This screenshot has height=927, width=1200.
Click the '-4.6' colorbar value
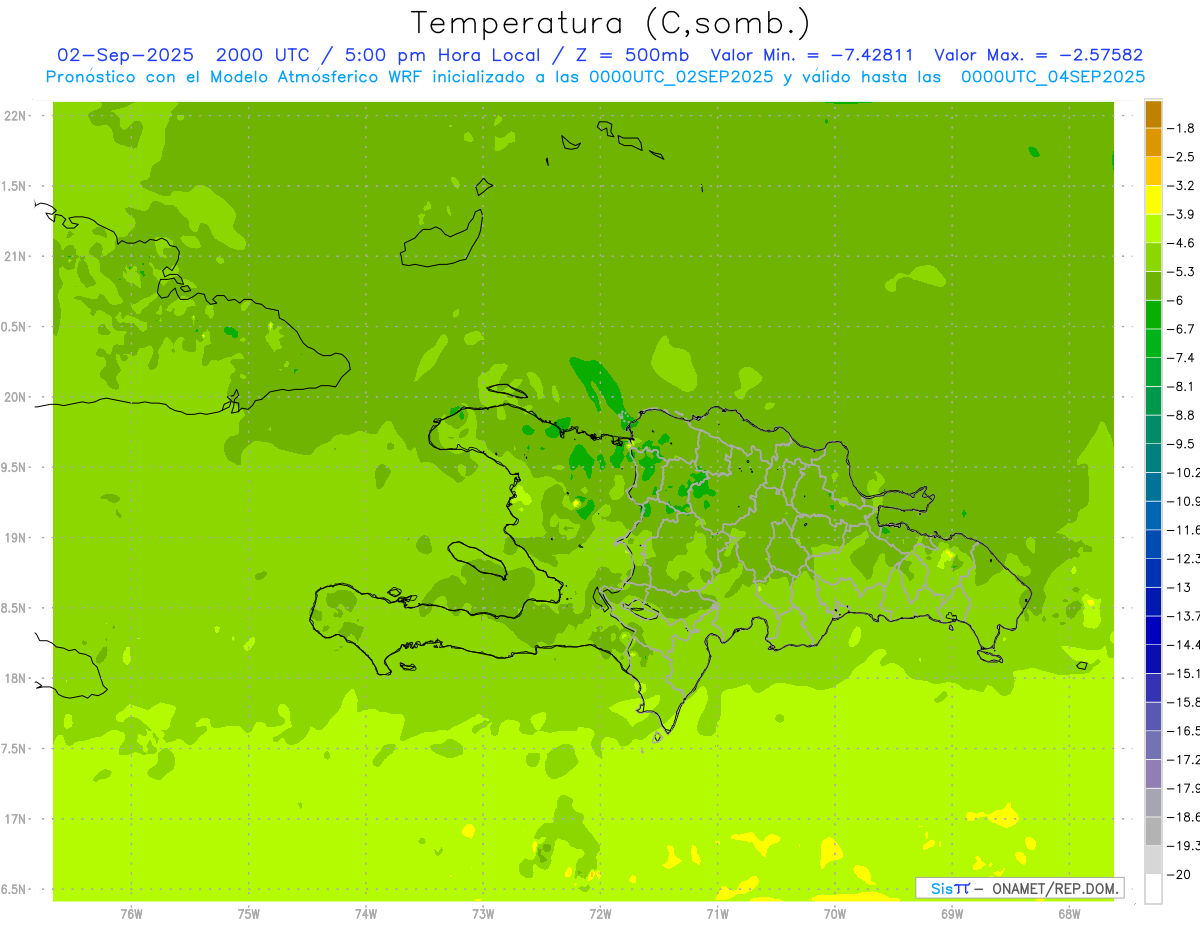pyautogui.click(x=1181, y=243)
